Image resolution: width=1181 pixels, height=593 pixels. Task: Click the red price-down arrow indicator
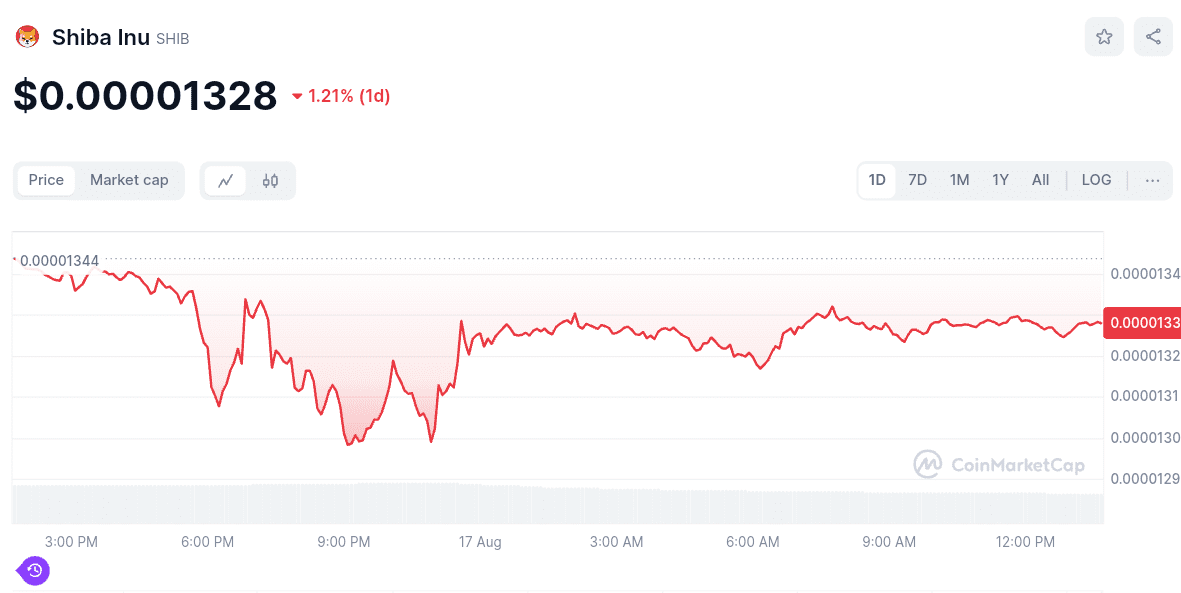coord(297,97)
